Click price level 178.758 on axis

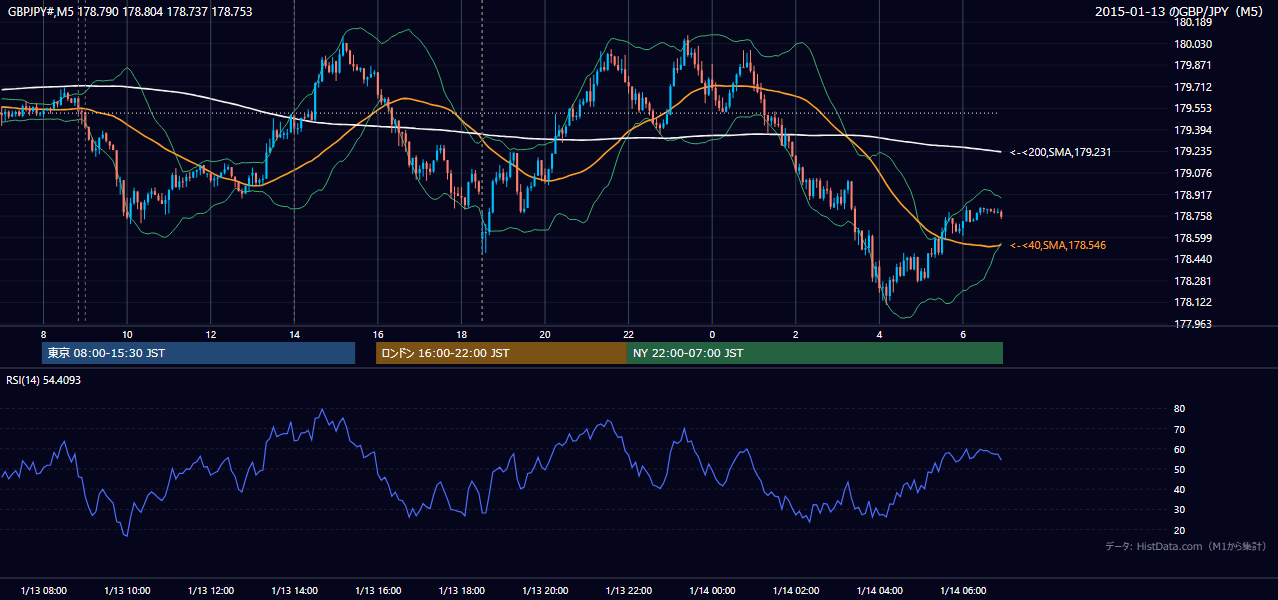[1193, 216]
